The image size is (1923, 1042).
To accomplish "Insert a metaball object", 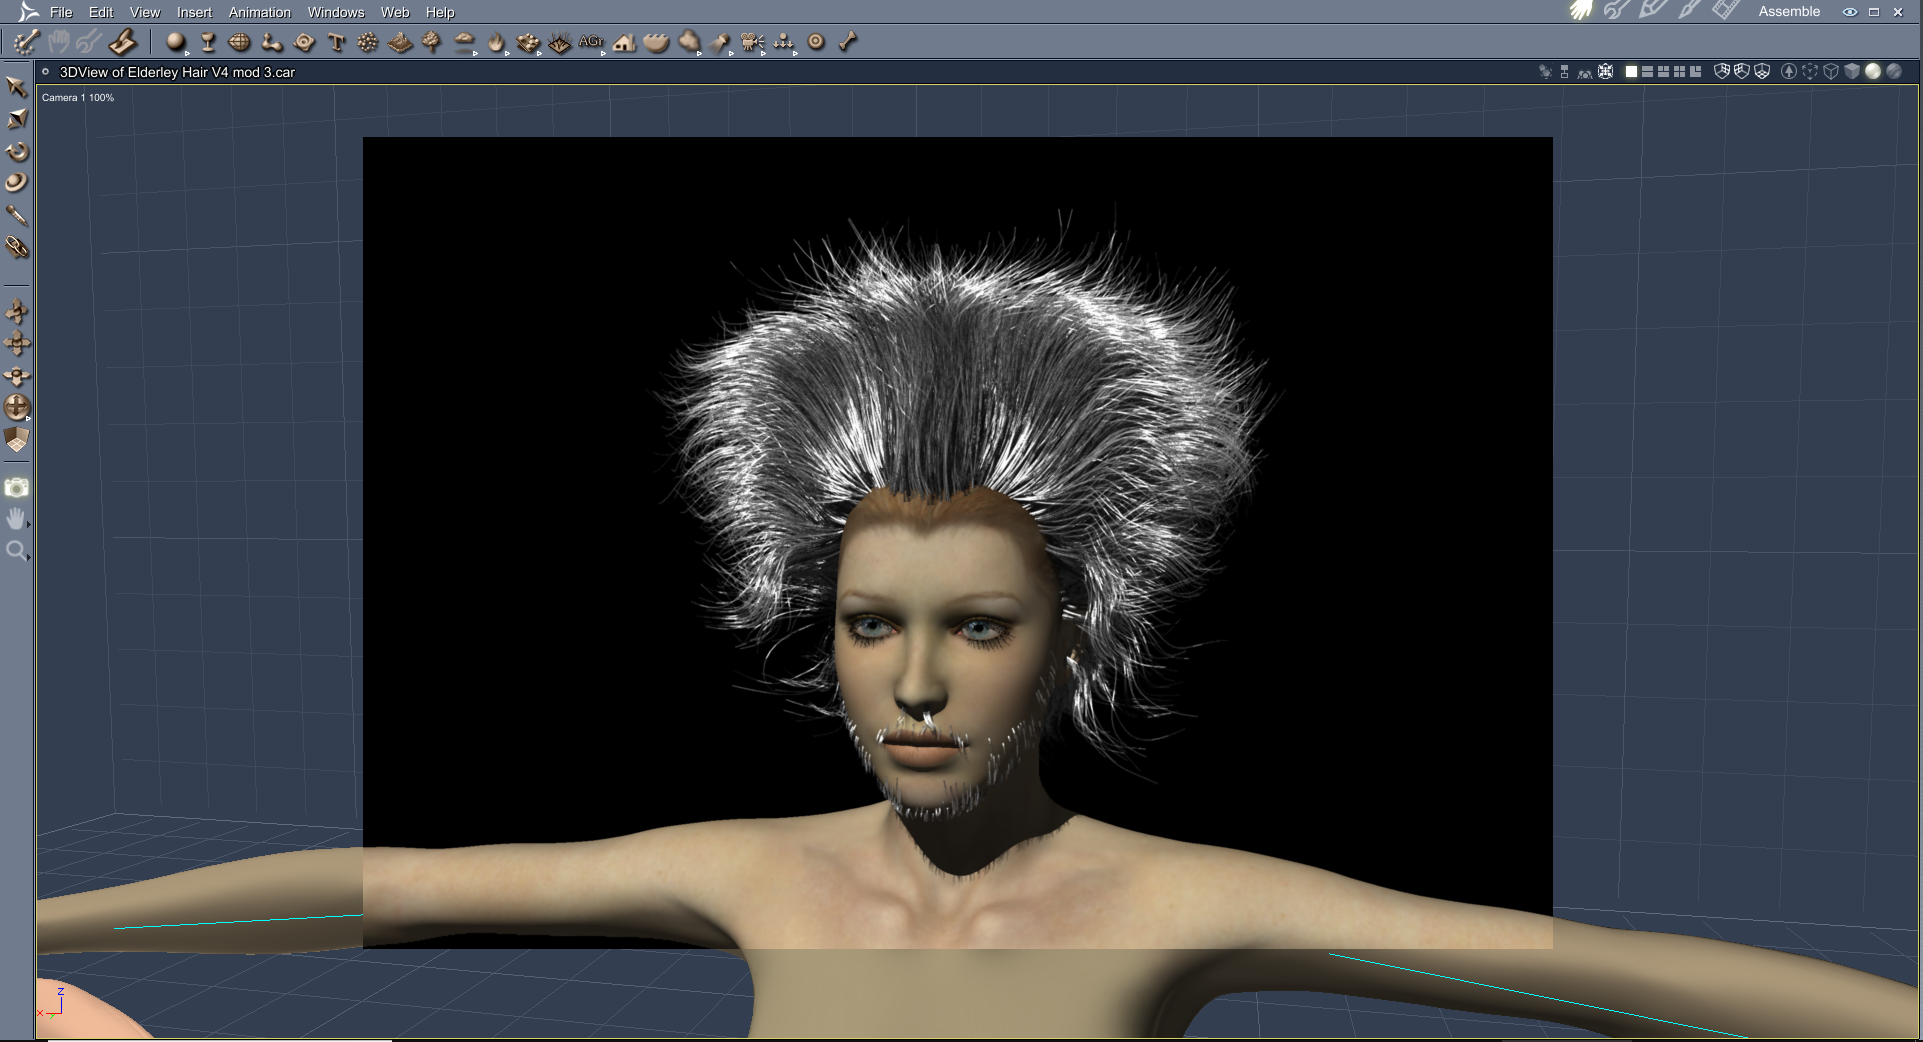I will point(272,42).
